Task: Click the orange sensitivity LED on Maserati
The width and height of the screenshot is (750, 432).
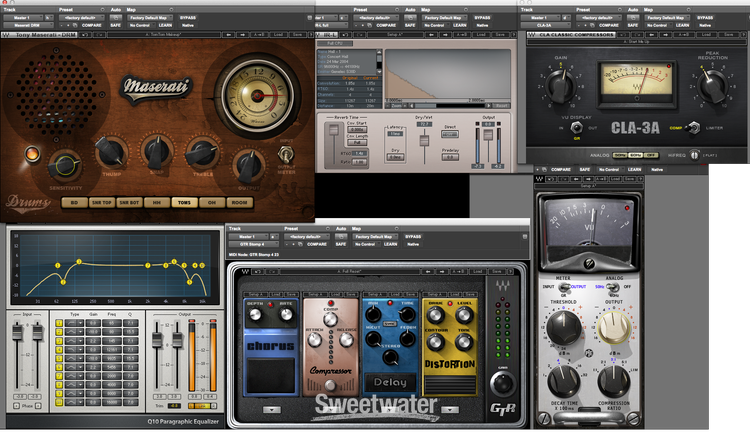Action: click(32, 154)
